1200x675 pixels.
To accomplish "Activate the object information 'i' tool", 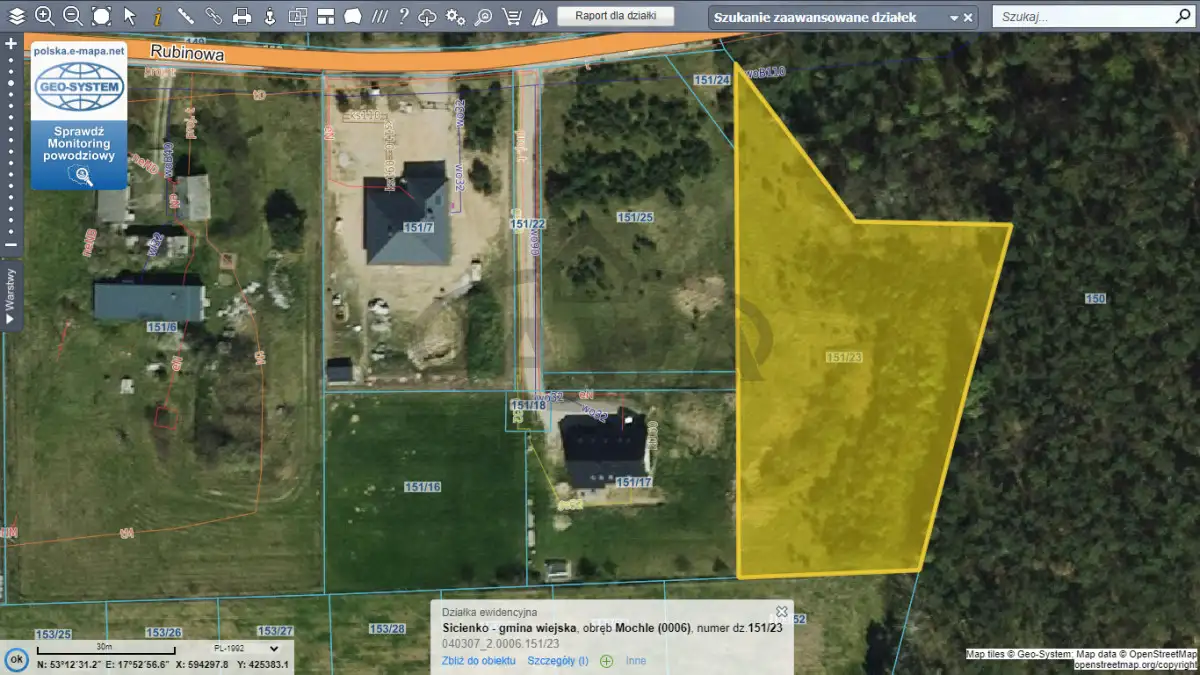I will [157, 16].
